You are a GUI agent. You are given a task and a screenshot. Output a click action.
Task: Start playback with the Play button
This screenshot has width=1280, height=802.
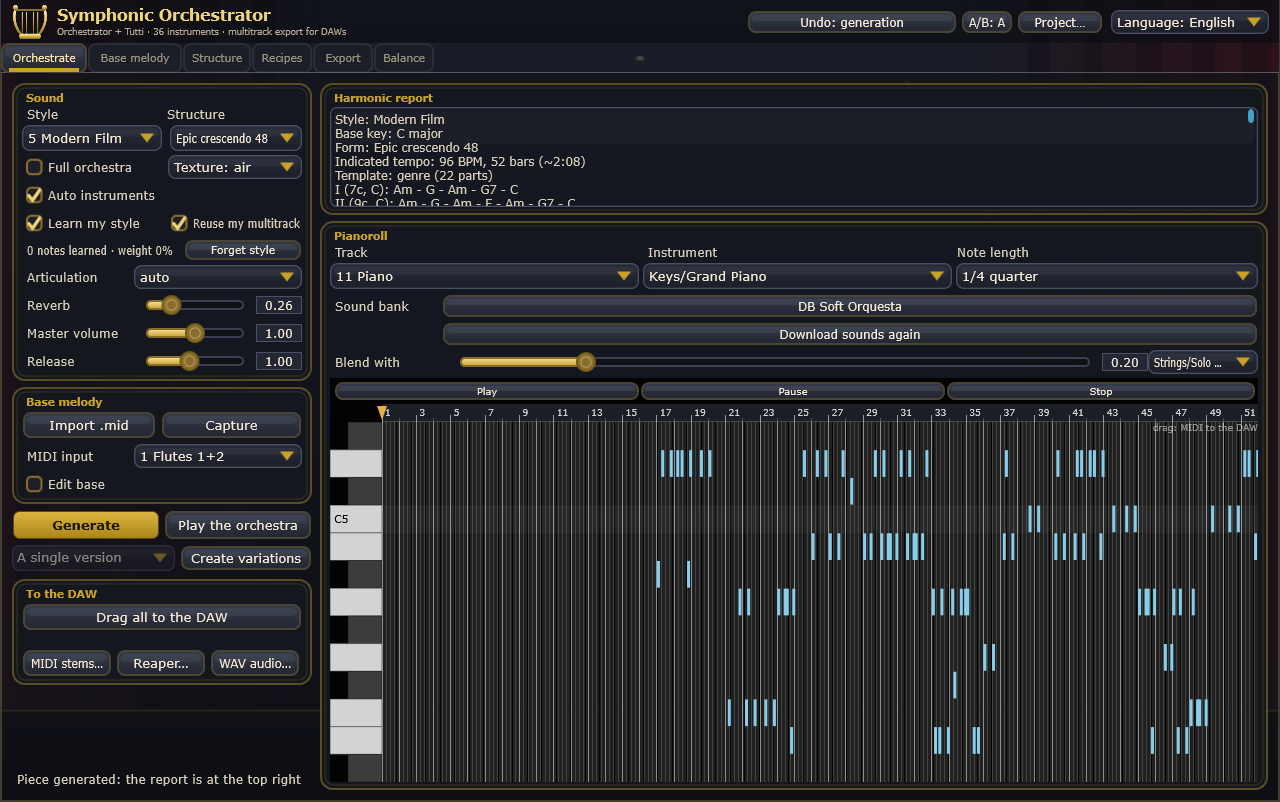487,391
